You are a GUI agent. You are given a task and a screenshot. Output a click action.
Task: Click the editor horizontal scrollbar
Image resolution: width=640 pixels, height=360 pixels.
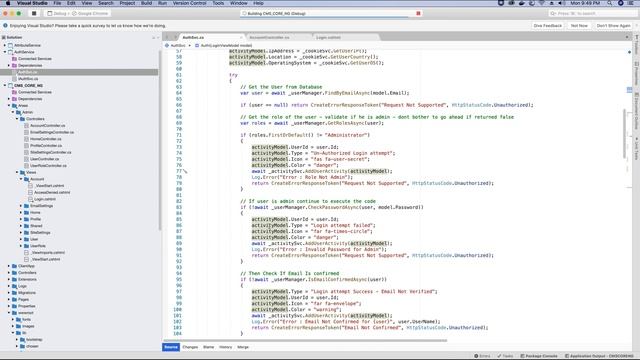pyautogui.click(x=305, y=340)
